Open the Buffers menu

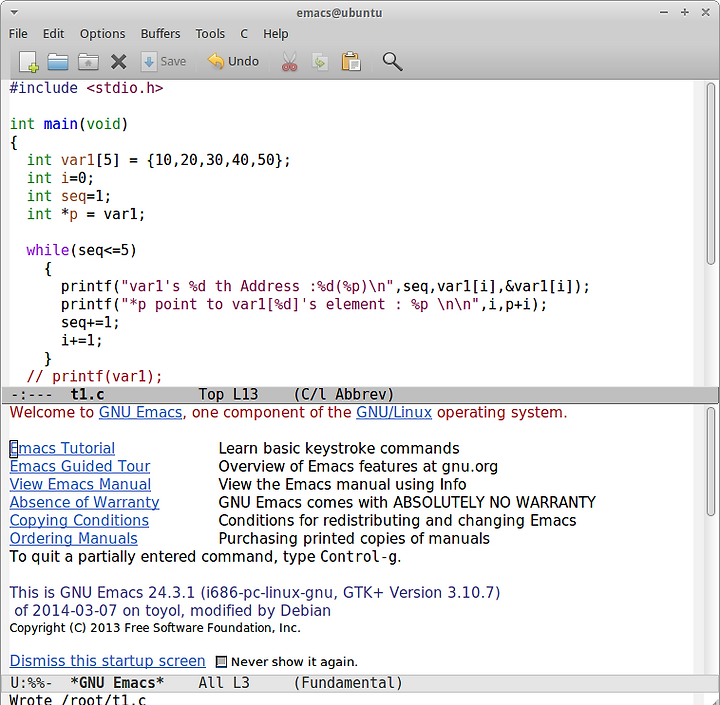(x=160, y=34)
